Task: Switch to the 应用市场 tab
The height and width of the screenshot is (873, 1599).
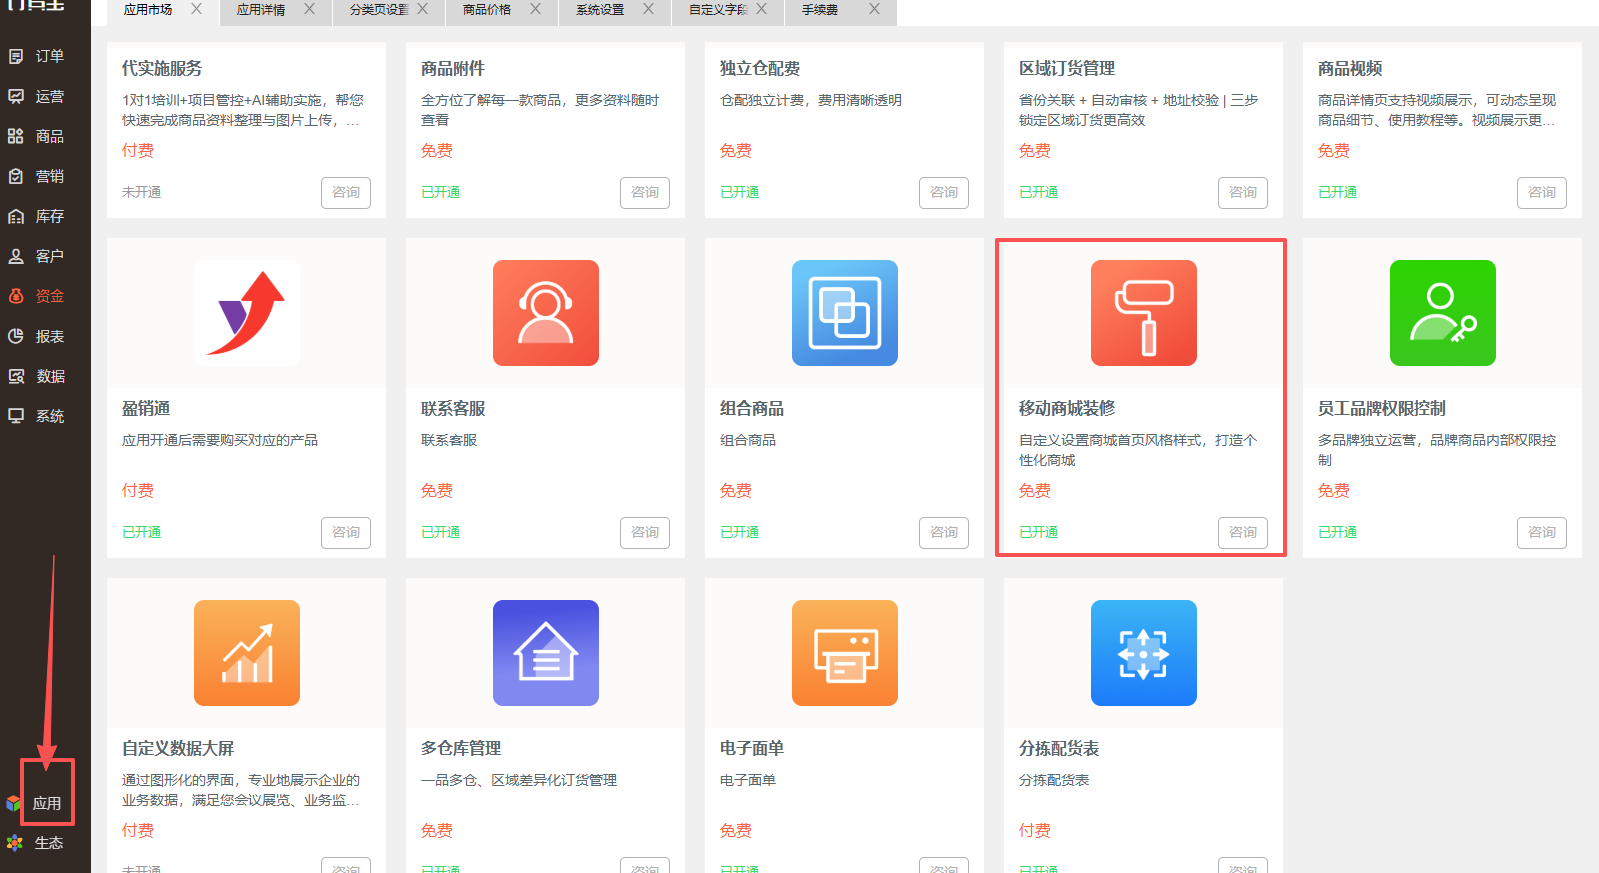Action: click(148, 10)
